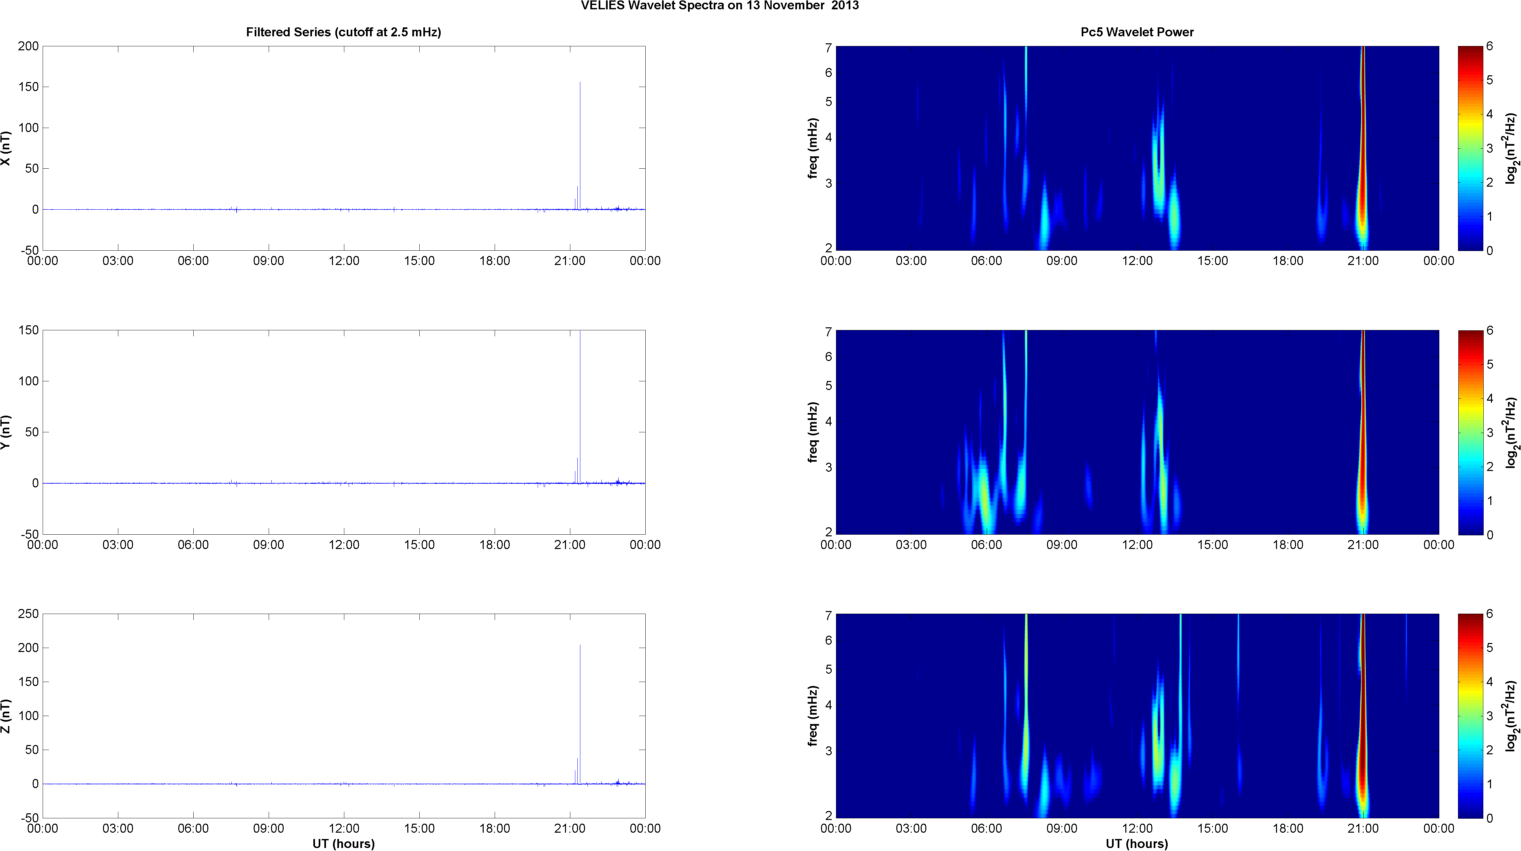Click the bottom color bar's log2(nT²/Hz) label
1521x851 pixels.
pos(1511,716)
